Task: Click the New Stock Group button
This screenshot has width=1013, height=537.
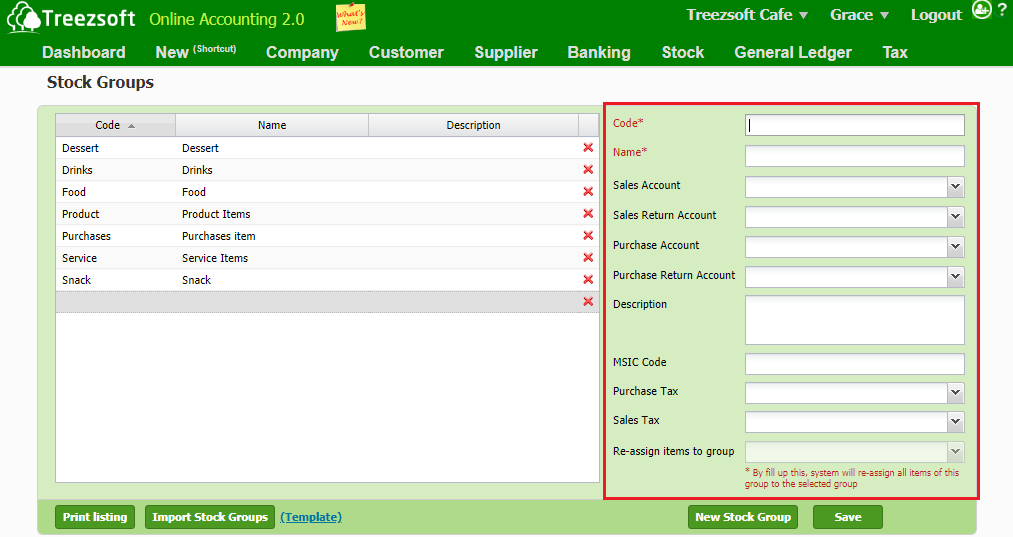Action: (742, 517)
